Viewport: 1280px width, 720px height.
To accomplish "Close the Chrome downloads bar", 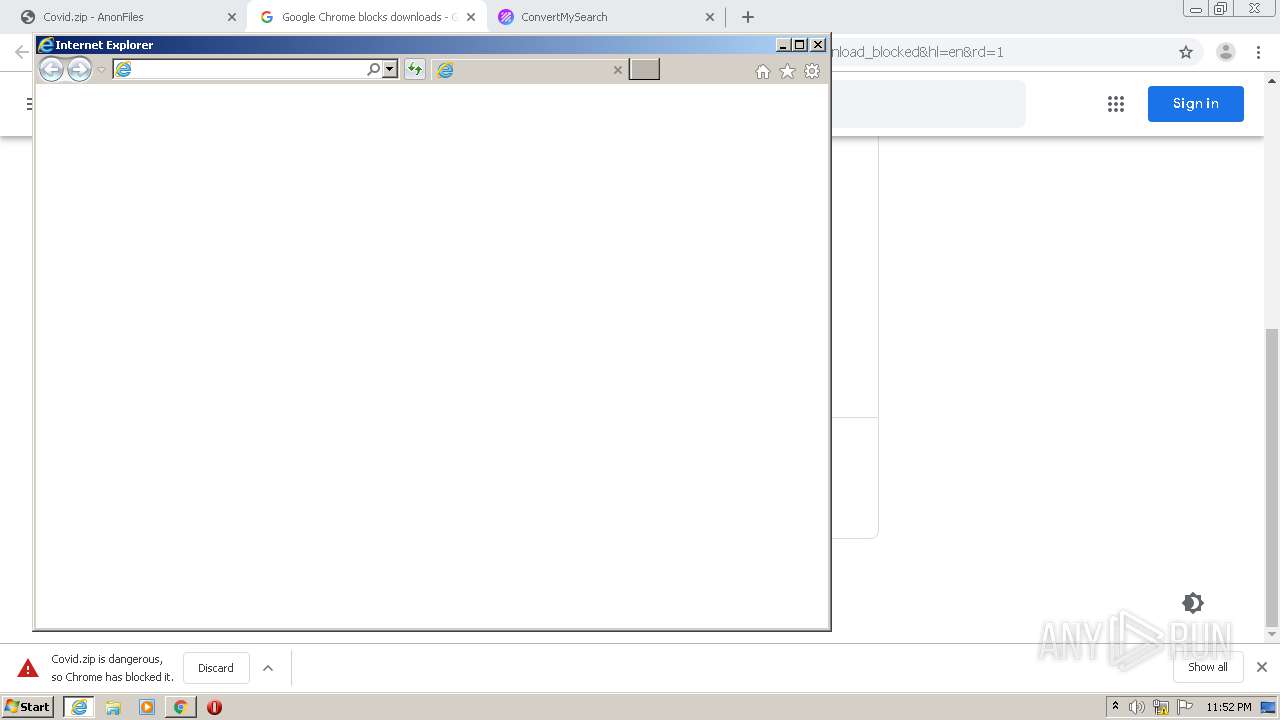I will point(1262,667).
